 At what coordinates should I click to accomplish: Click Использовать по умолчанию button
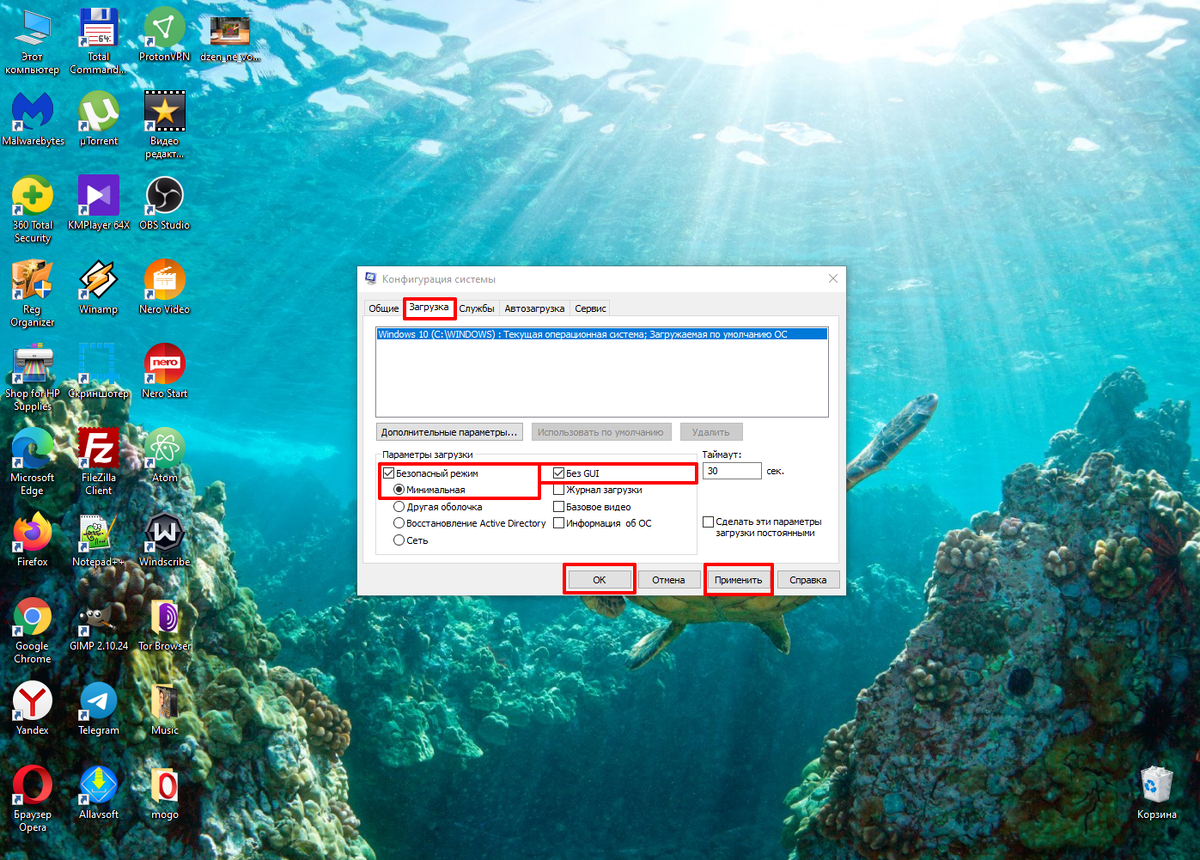[x=600, y=432]
